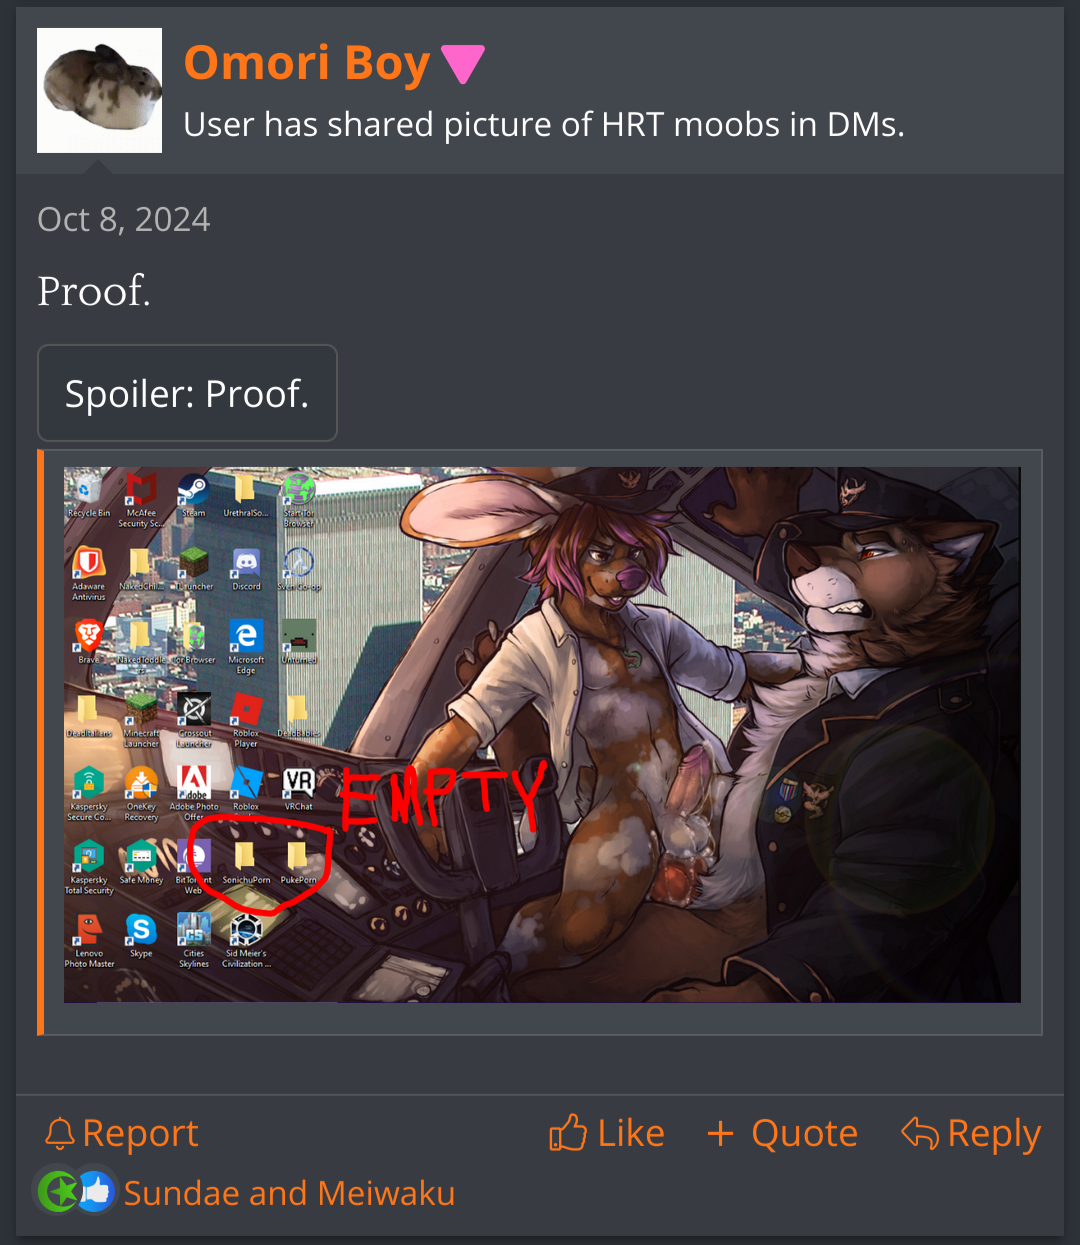Image resolution: width=1080 pixels, height=1245 pixels.
Task: Click the Discord icon in the desktop screenshot
Action: tap(246, 566)
